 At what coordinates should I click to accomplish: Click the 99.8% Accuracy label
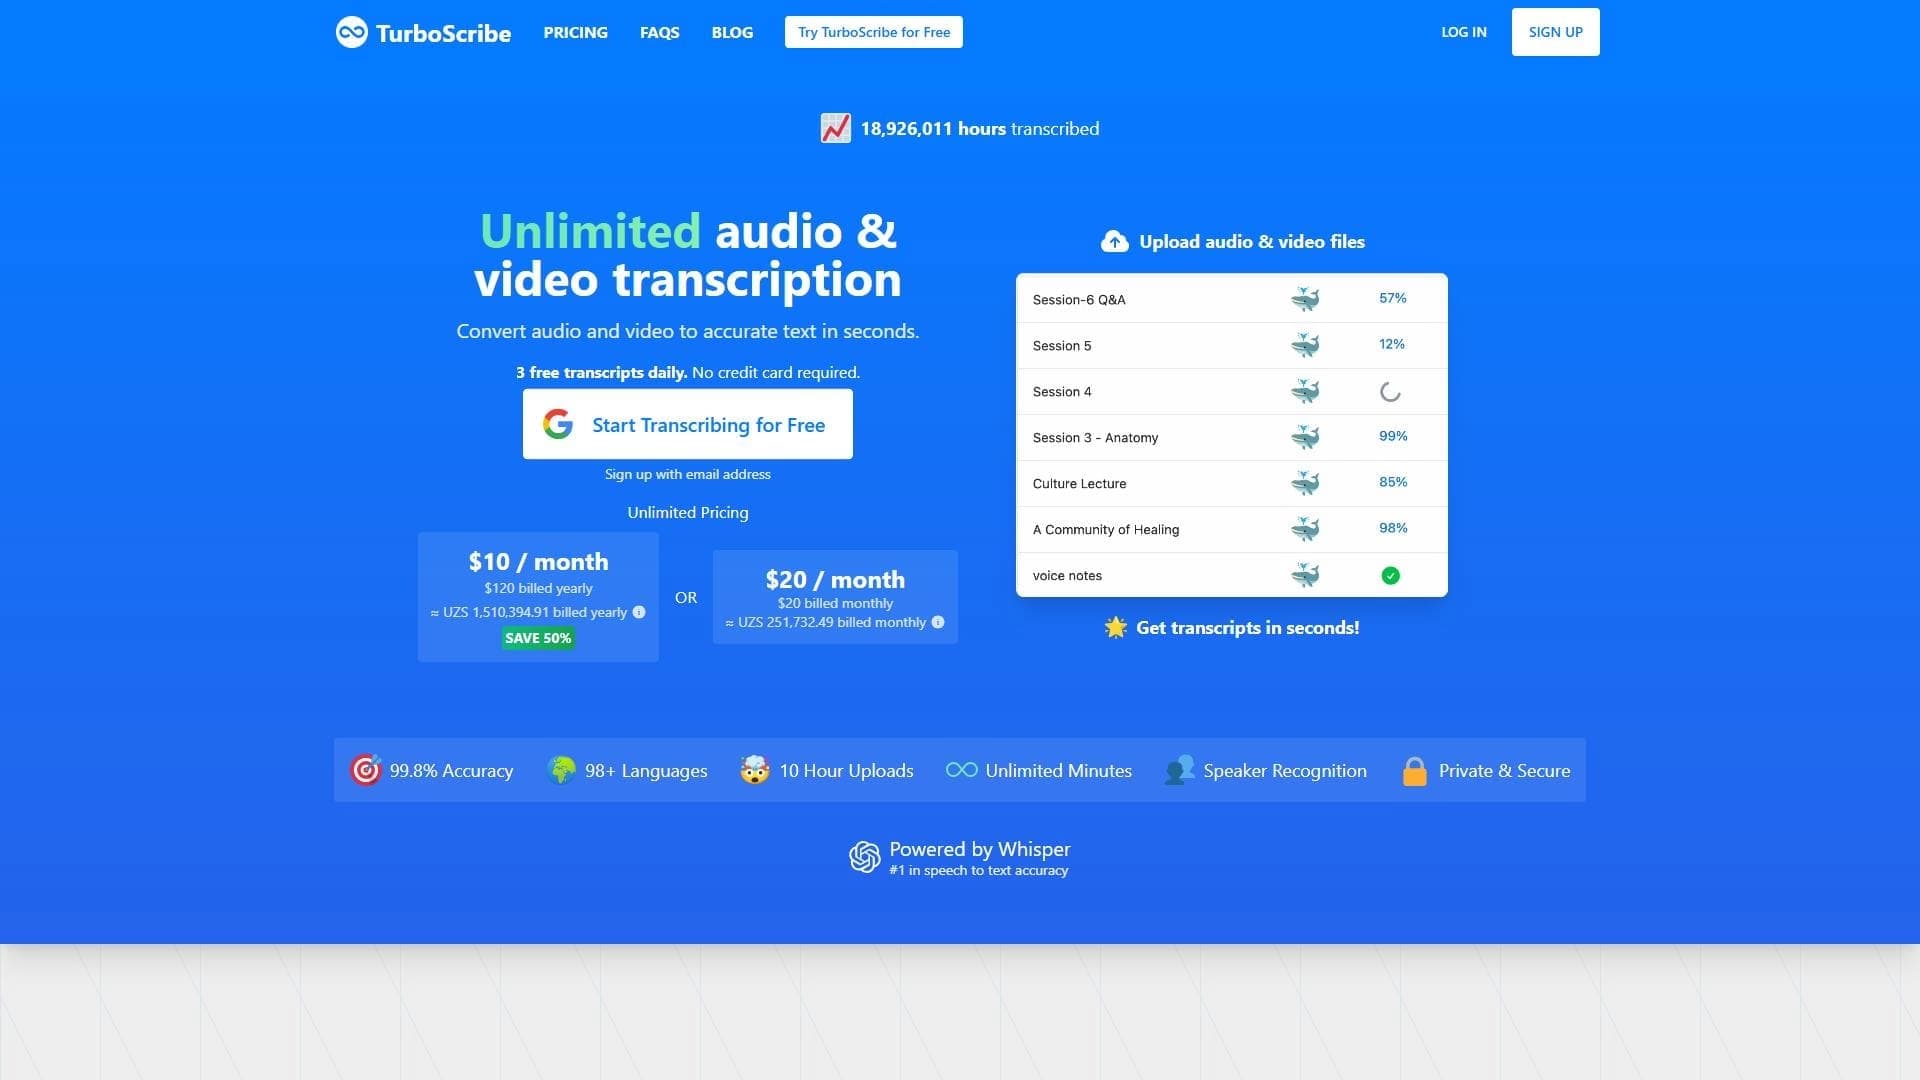(x=451, y=771)
